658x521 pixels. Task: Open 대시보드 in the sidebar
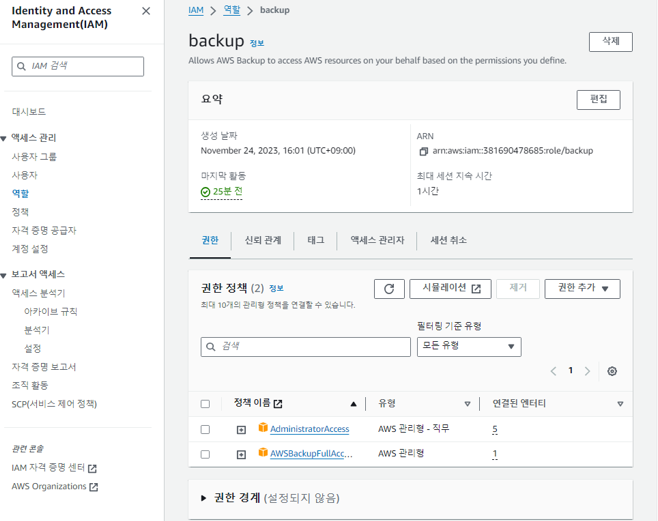(29, 112)
